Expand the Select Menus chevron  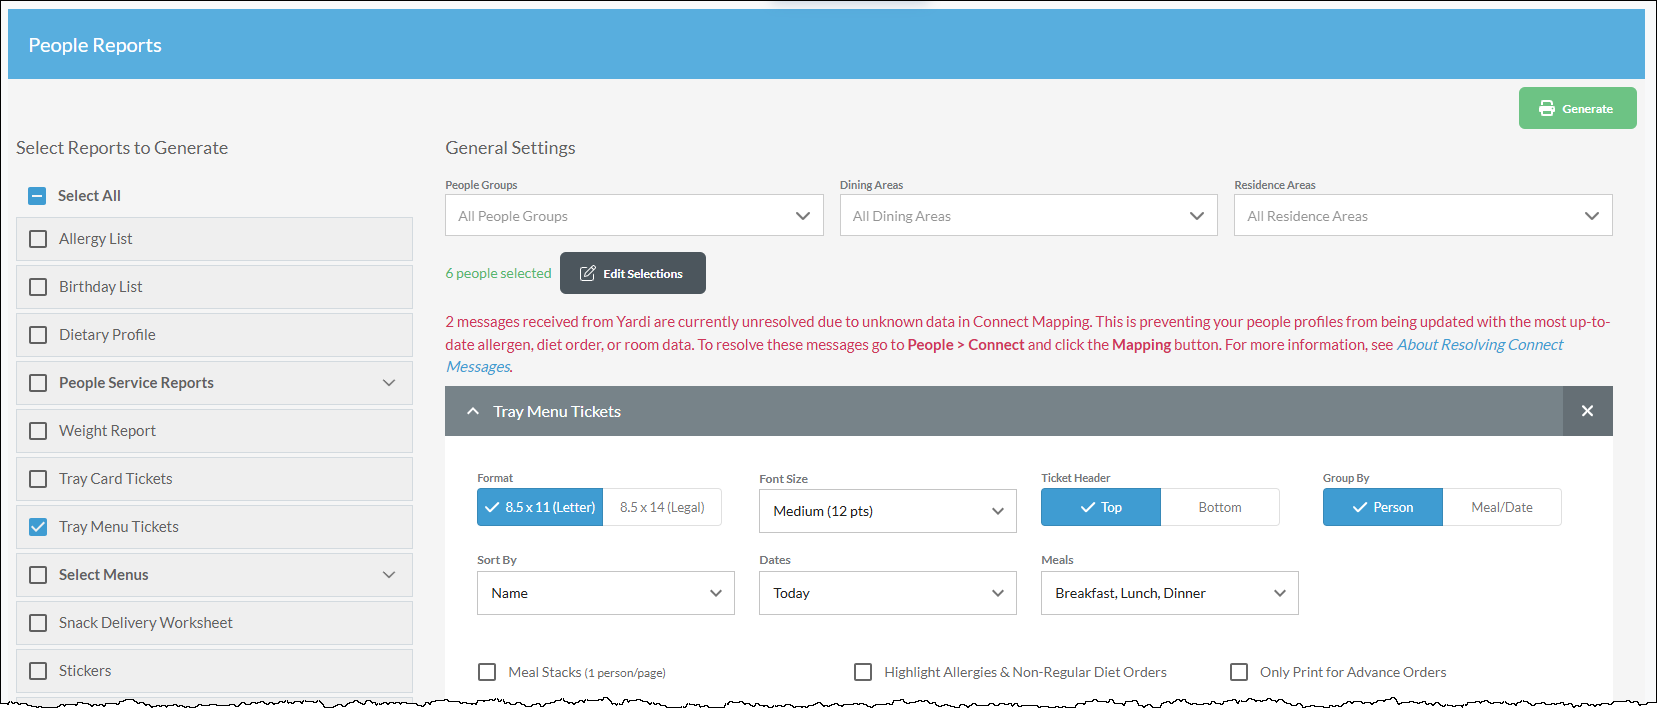click(389, 575)
